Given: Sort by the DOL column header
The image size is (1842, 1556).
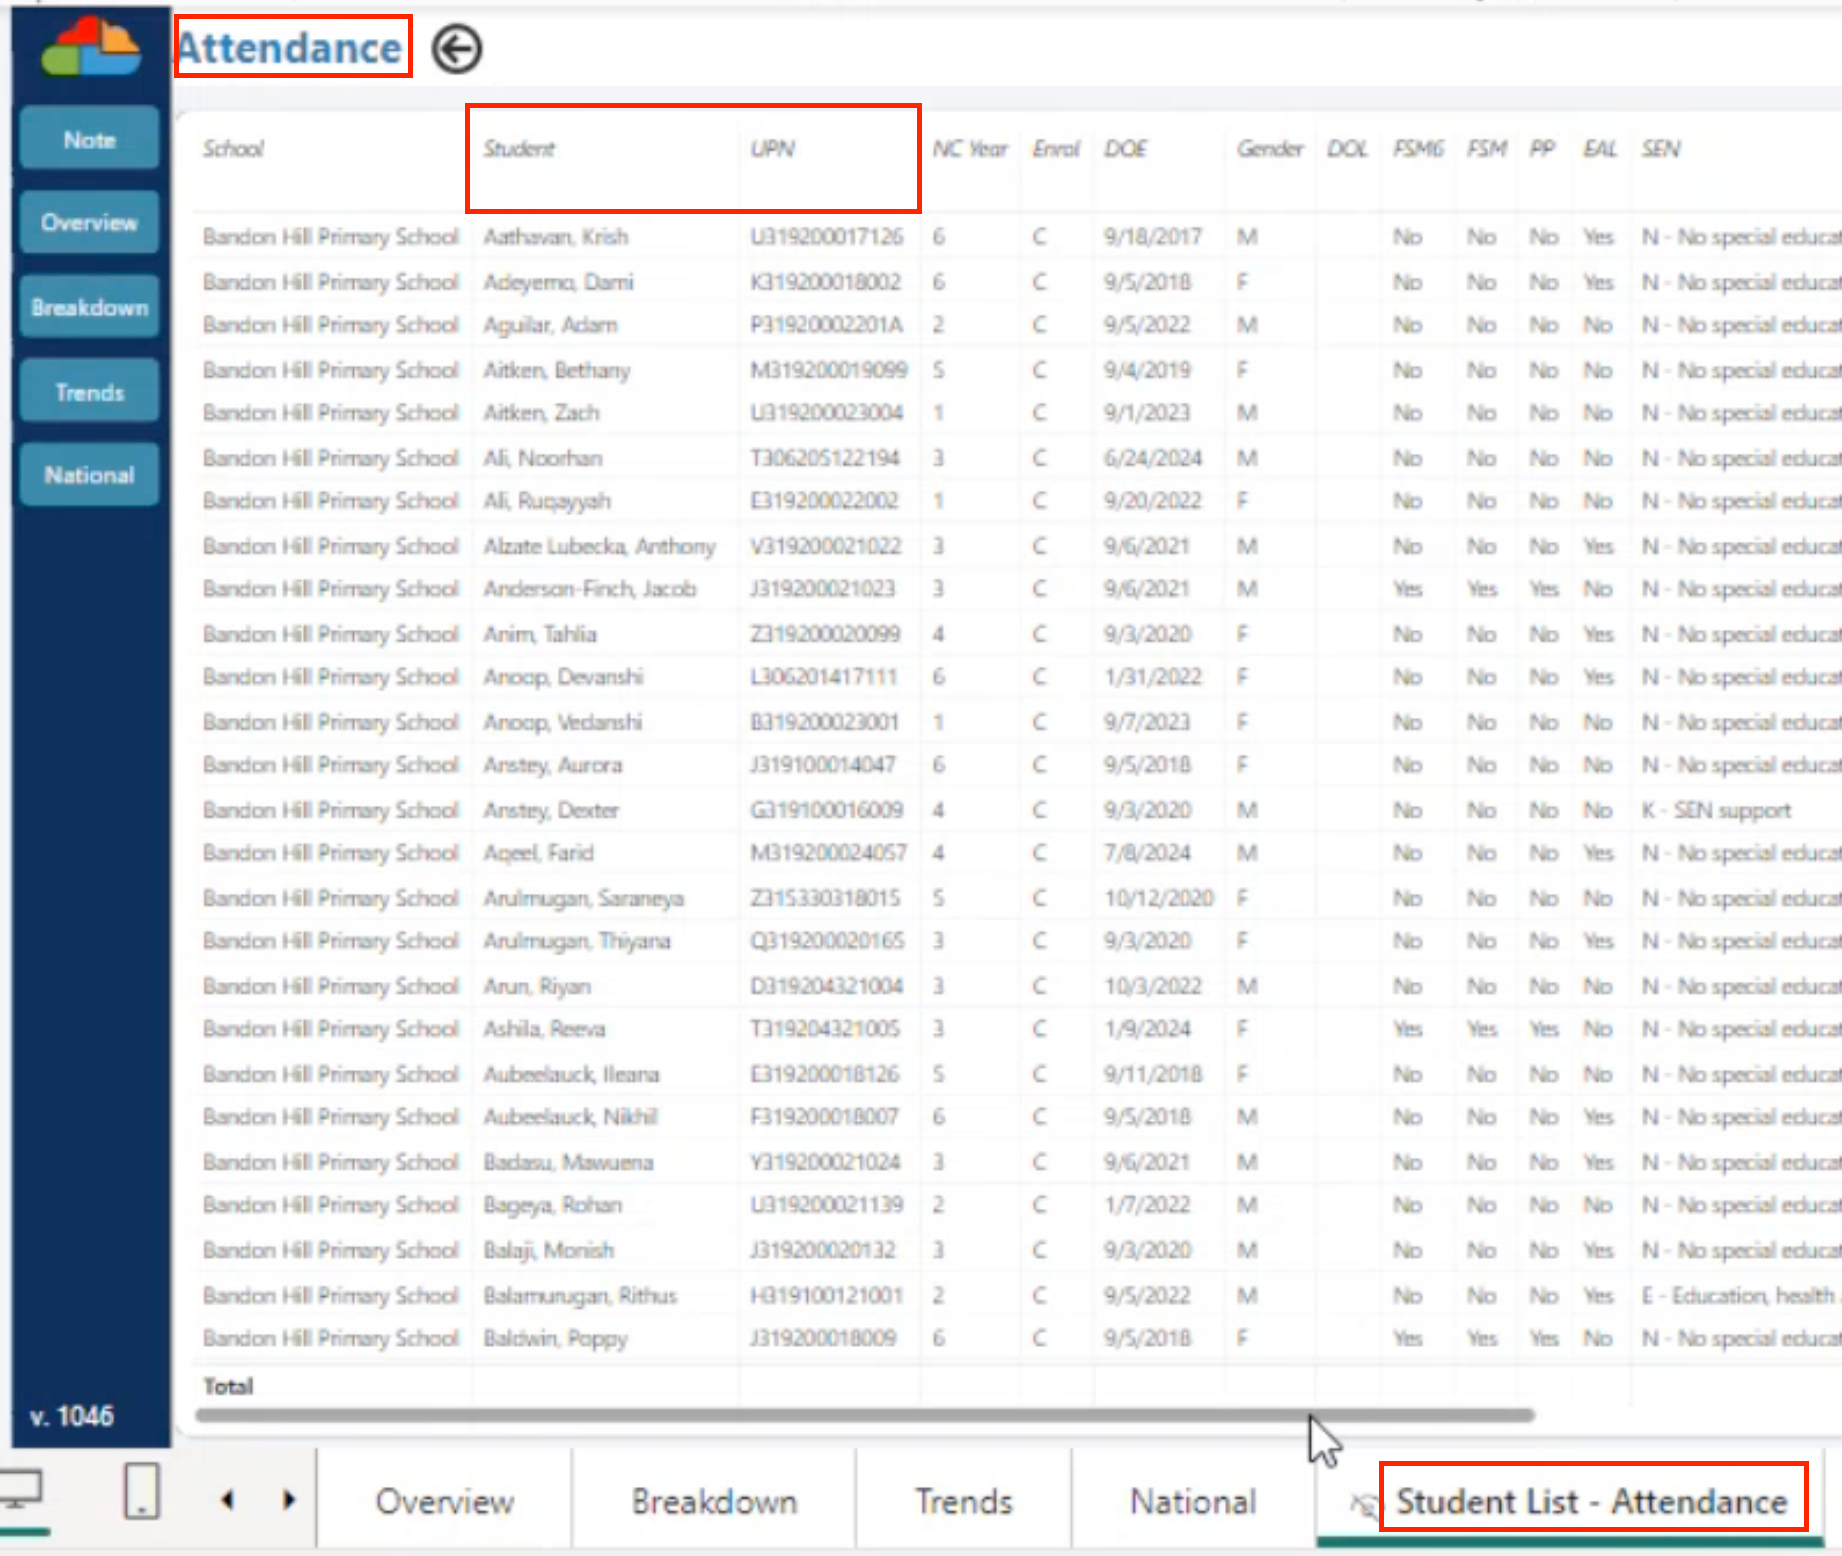Looking at the screenshot, I should coord(1347,149).
